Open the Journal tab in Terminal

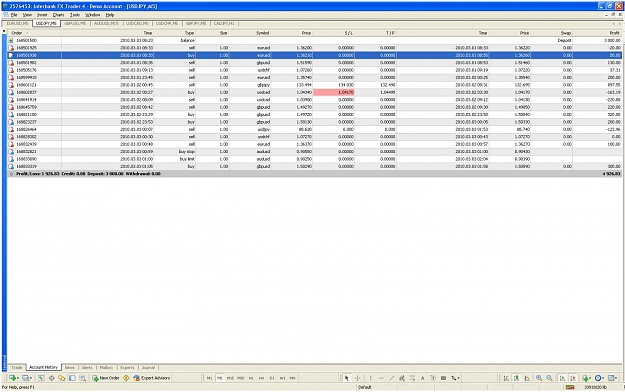[148, 367]
